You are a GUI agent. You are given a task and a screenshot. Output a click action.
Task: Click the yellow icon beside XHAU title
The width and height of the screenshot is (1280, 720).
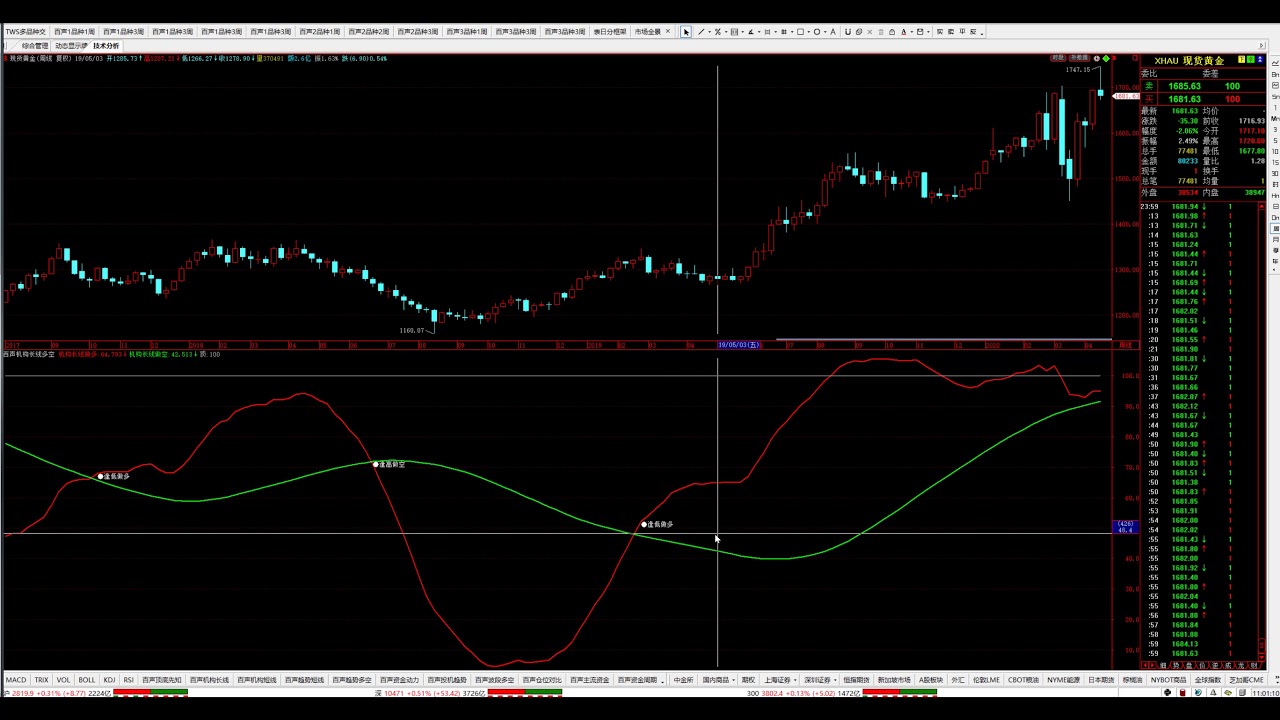tap(1242, 60)
